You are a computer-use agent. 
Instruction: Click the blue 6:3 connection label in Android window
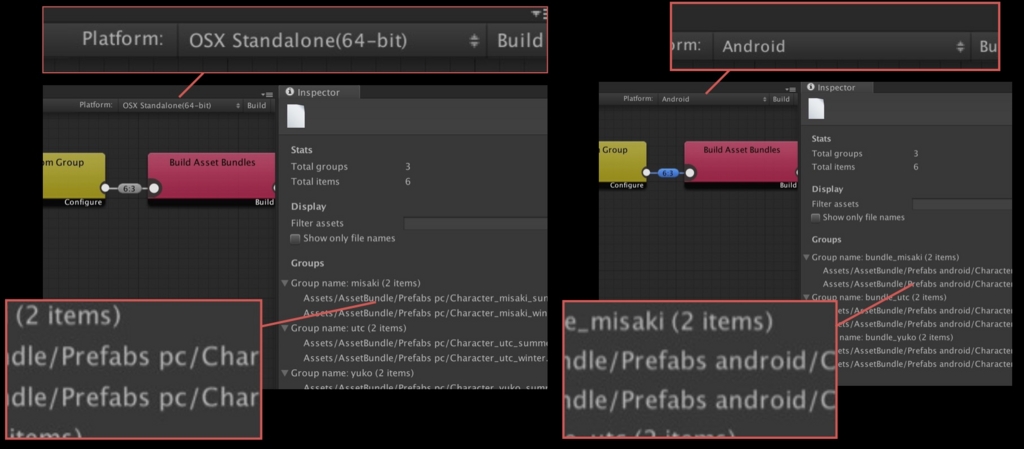pyautogui.click(x=666, y=173)
